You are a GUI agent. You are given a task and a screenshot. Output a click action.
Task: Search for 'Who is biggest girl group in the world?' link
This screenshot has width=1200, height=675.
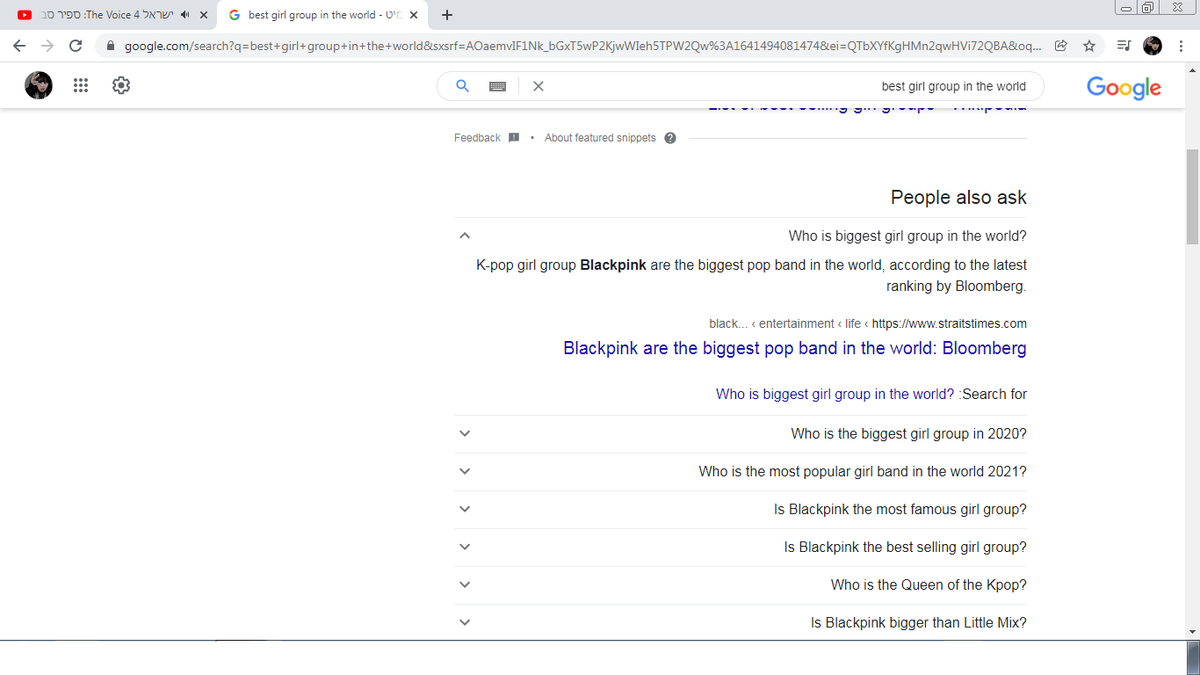pyautogui.click(x=835, y=394)
